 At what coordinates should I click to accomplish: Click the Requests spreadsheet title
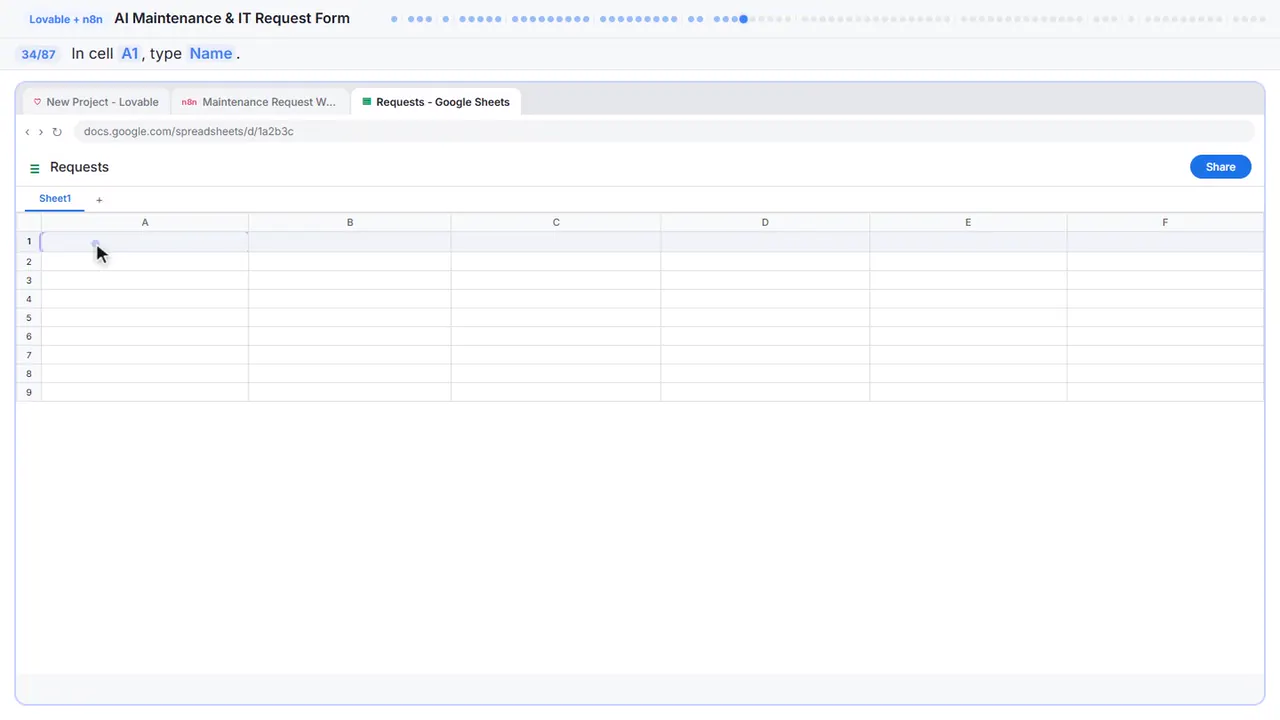click(x=79, y=167)
